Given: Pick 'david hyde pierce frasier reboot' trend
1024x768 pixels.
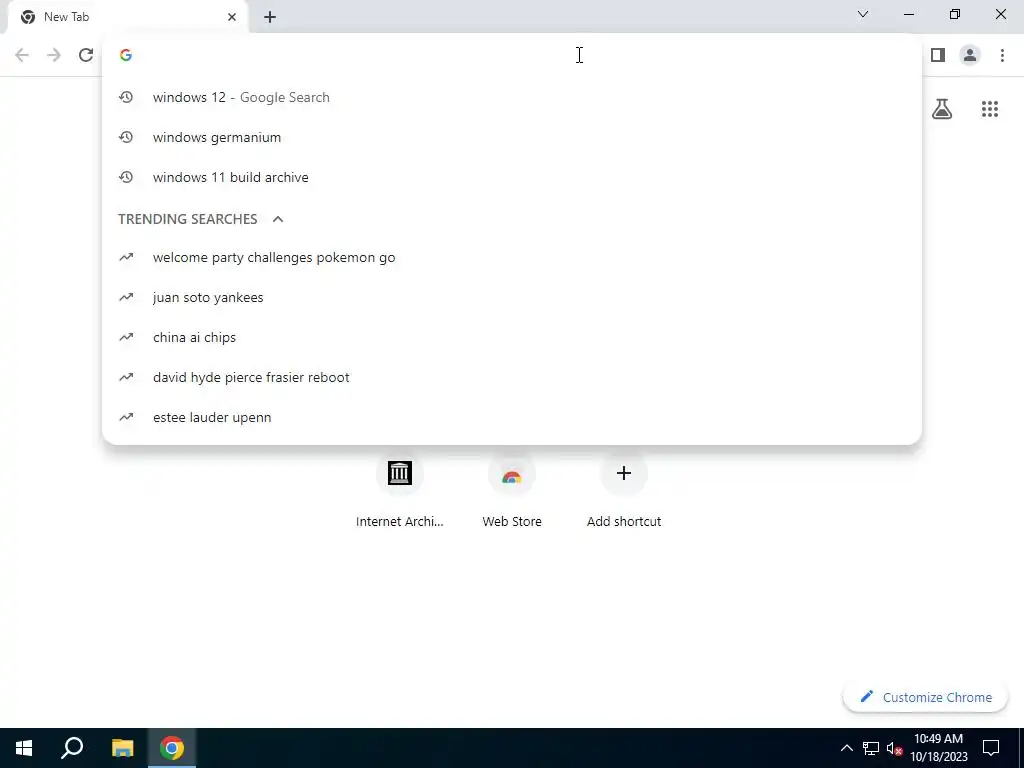Looking at the screenshot, I should coord(512,377).
